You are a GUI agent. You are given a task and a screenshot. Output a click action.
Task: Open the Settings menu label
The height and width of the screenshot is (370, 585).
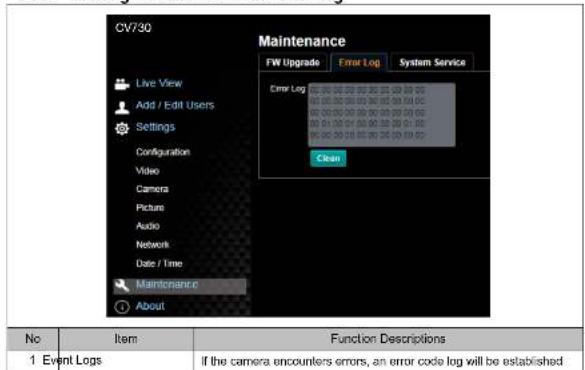coord(155,127)
